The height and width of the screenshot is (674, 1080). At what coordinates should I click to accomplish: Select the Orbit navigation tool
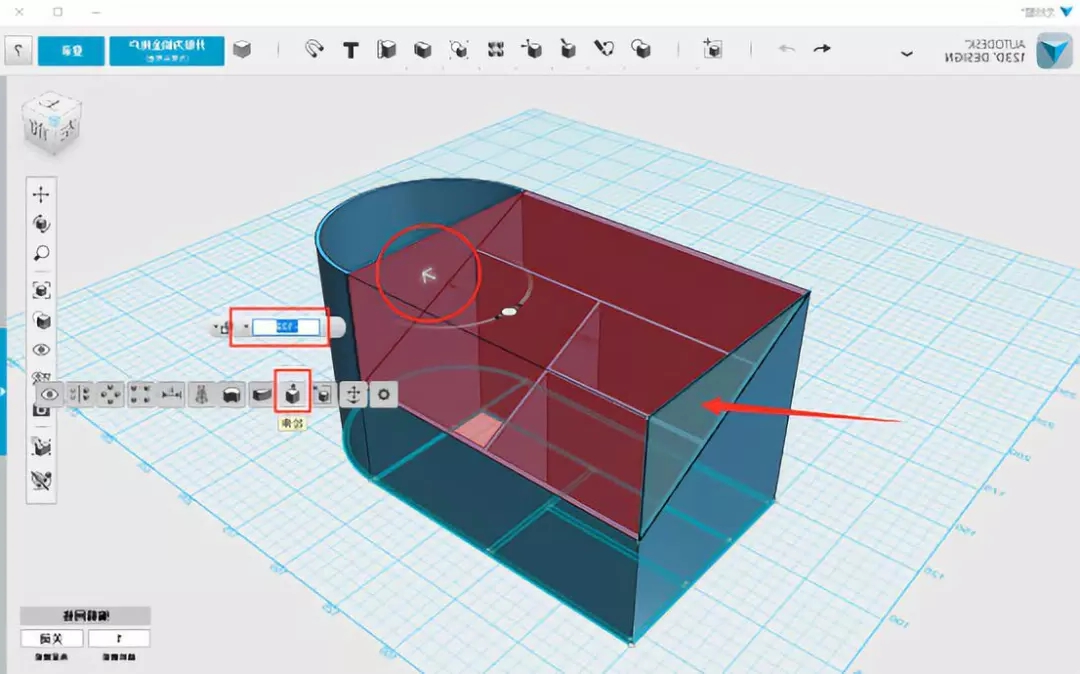click(x=41, y=224)
